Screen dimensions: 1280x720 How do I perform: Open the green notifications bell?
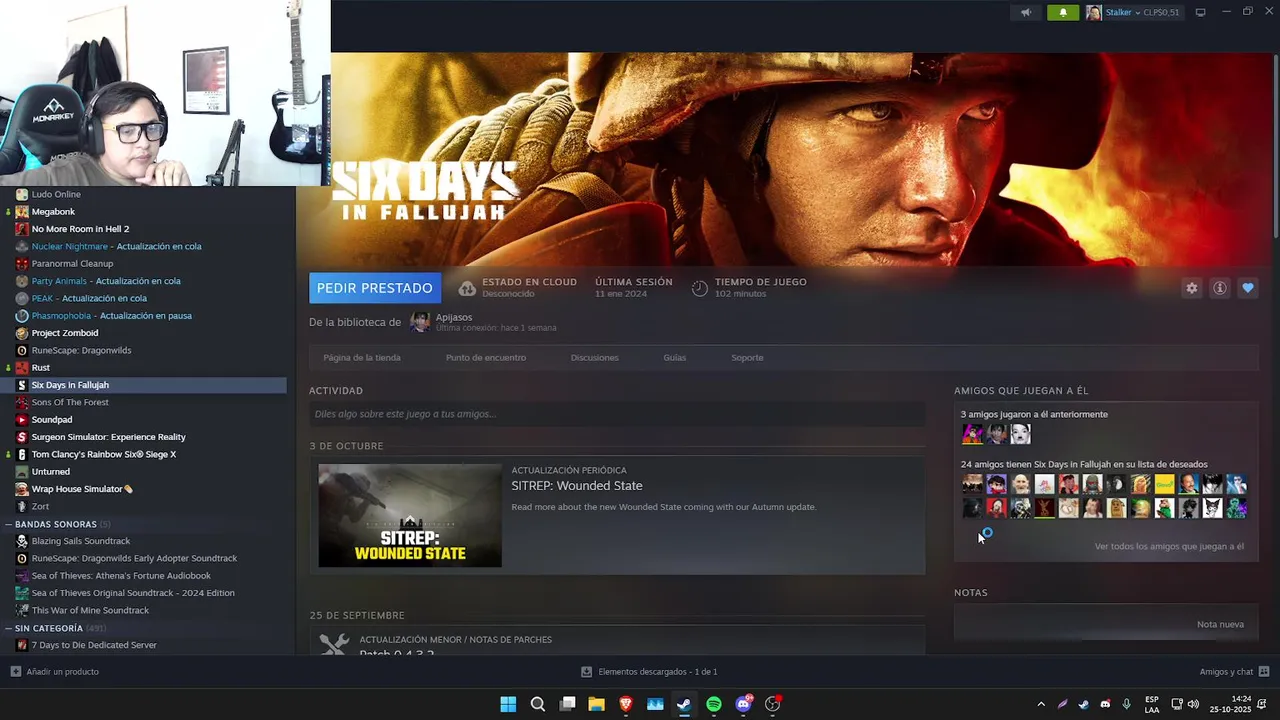1063,13
